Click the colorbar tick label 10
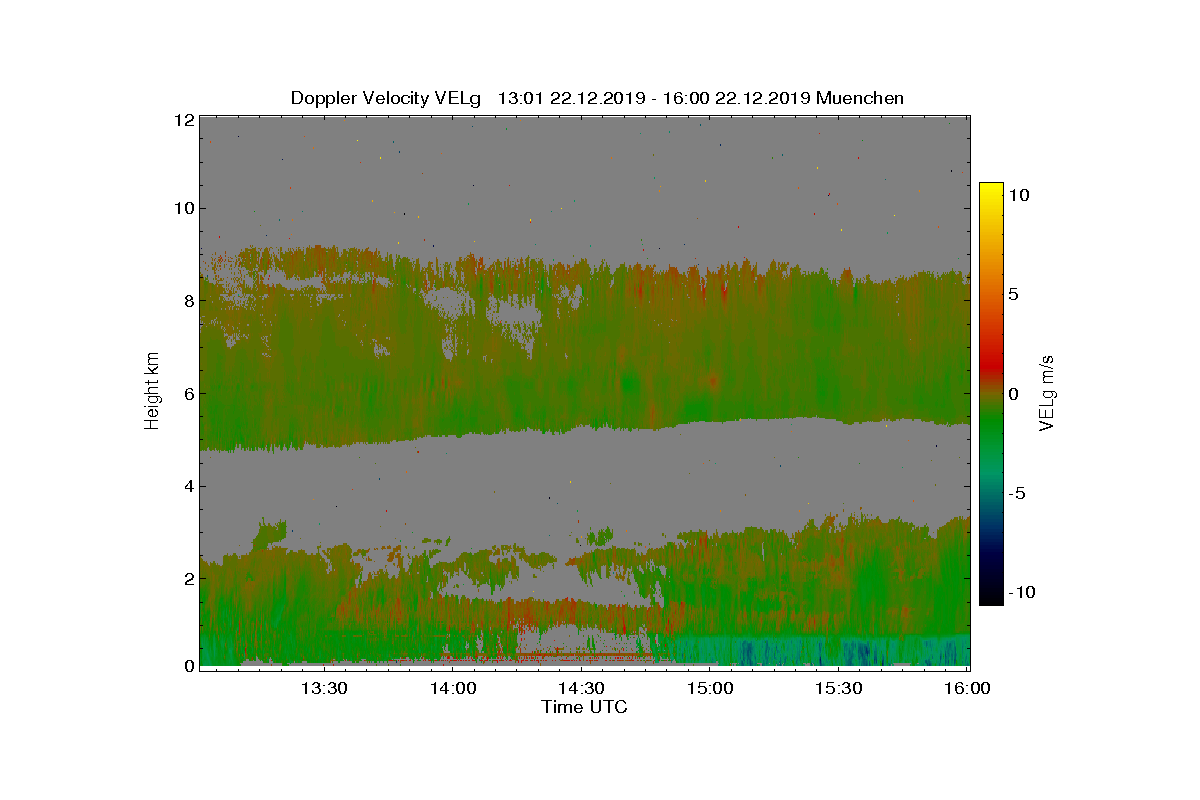Screen dimensions: 1200x800 pos(1020,196)
